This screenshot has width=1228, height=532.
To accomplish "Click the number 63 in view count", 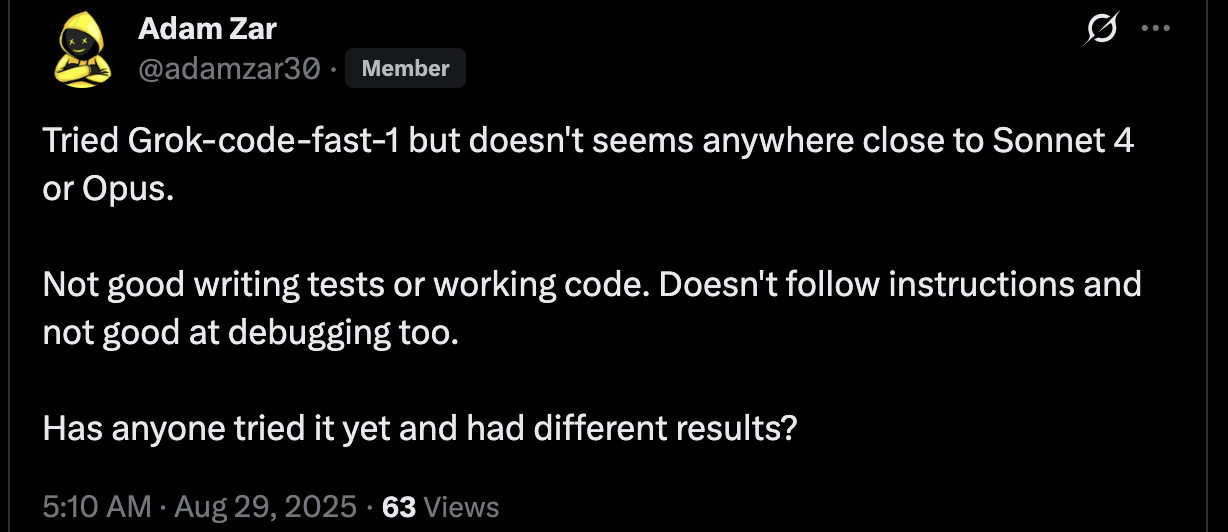I will click(399, 507).
